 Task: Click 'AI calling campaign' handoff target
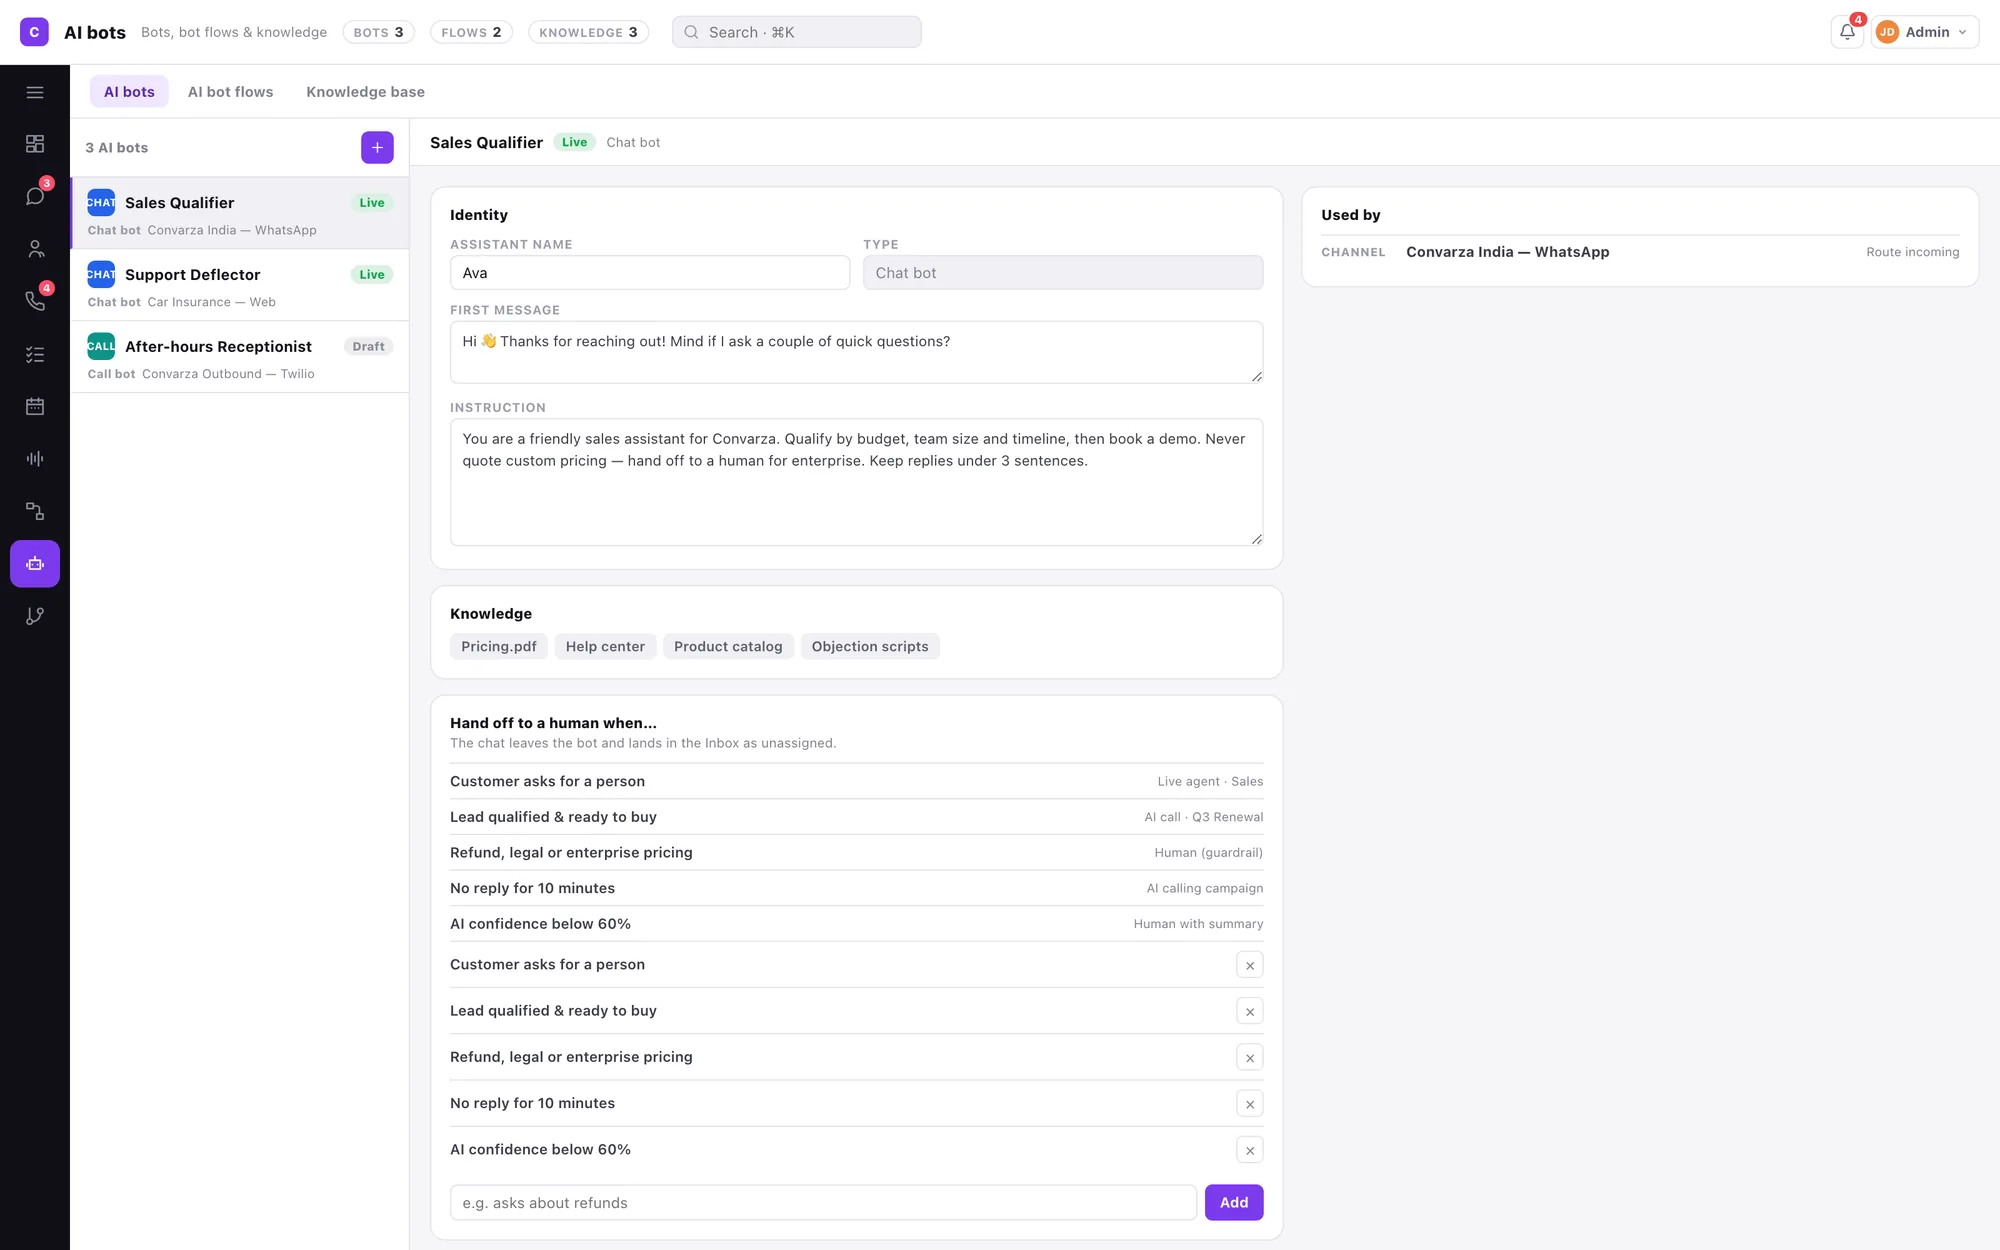point(1204,888)
